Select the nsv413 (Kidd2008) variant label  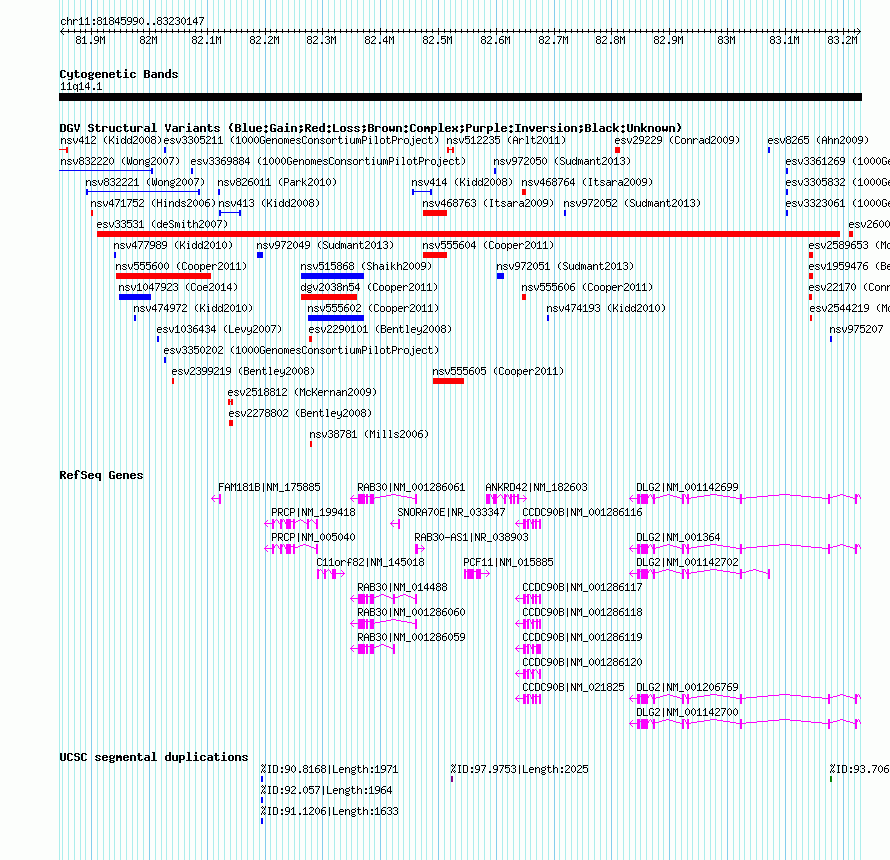[269, 203]
